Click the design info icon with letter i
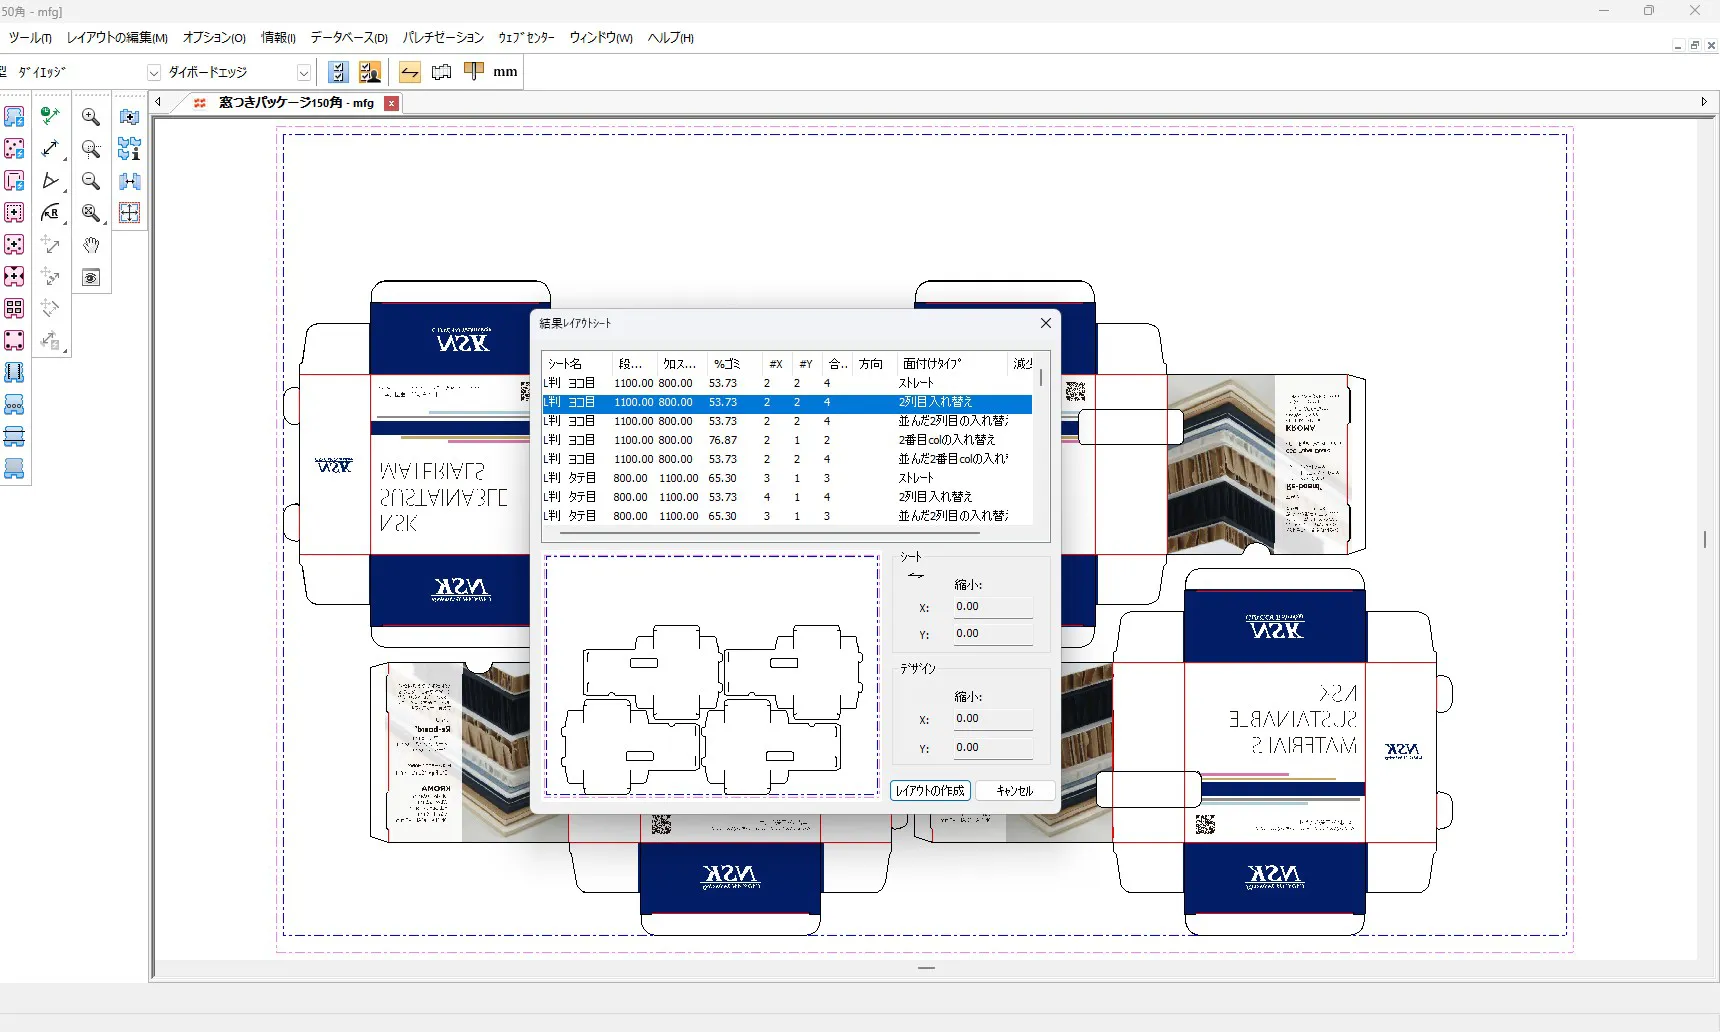Image resolution: width=1720 pixels, height=1032 pixels. tap(129, 149)
